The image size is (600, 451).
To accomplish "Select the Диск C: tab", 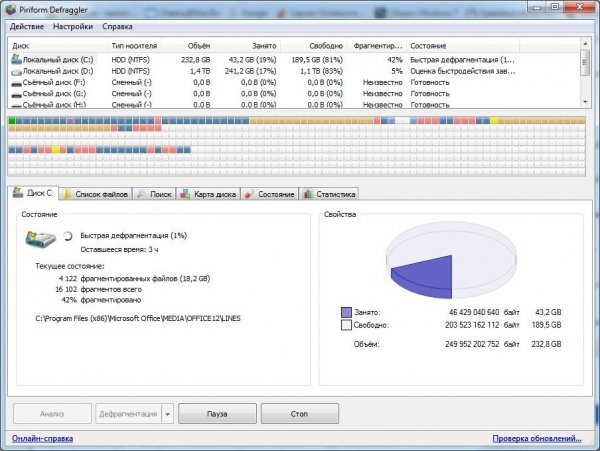I will (33, 193).
